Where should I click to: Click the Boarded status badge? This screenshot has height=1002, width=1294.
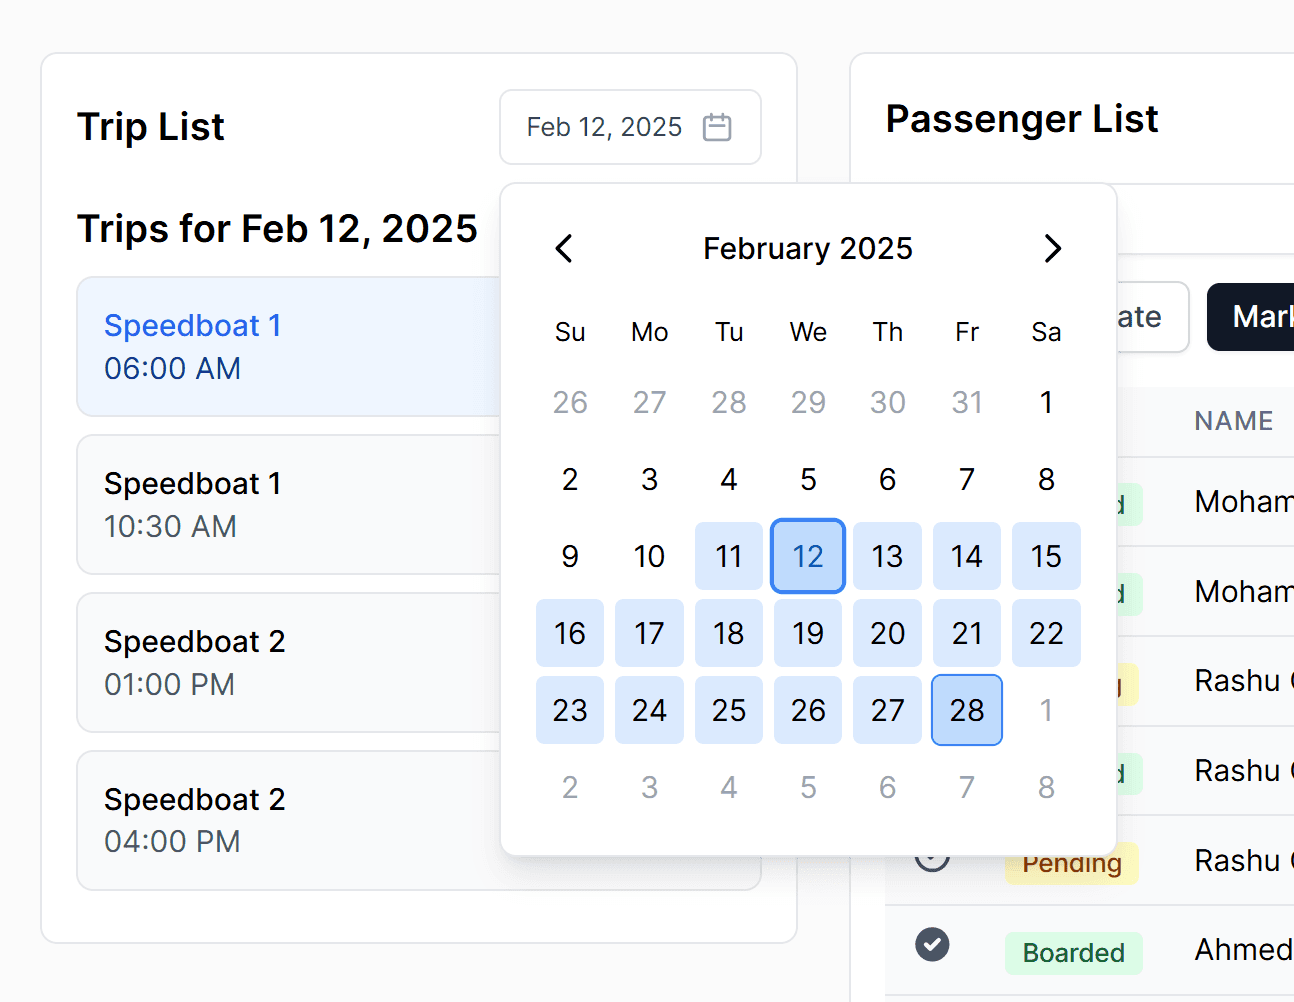[1073, 953]
